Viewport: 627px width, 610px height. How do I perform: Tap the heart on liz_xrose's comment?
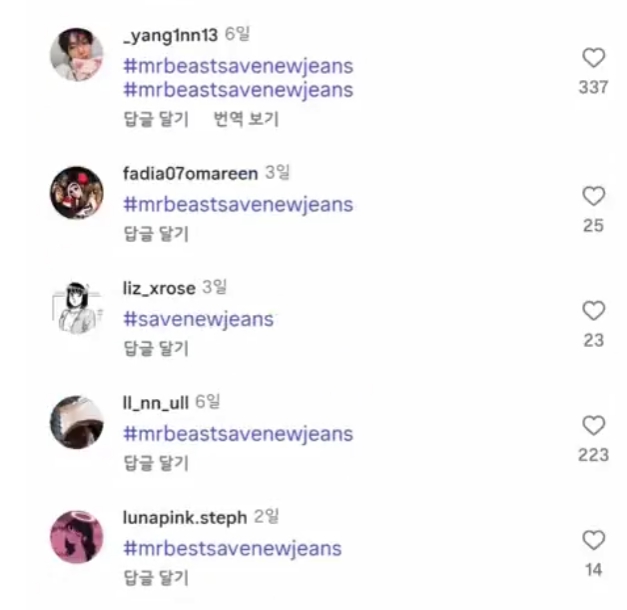click(593, 311)
